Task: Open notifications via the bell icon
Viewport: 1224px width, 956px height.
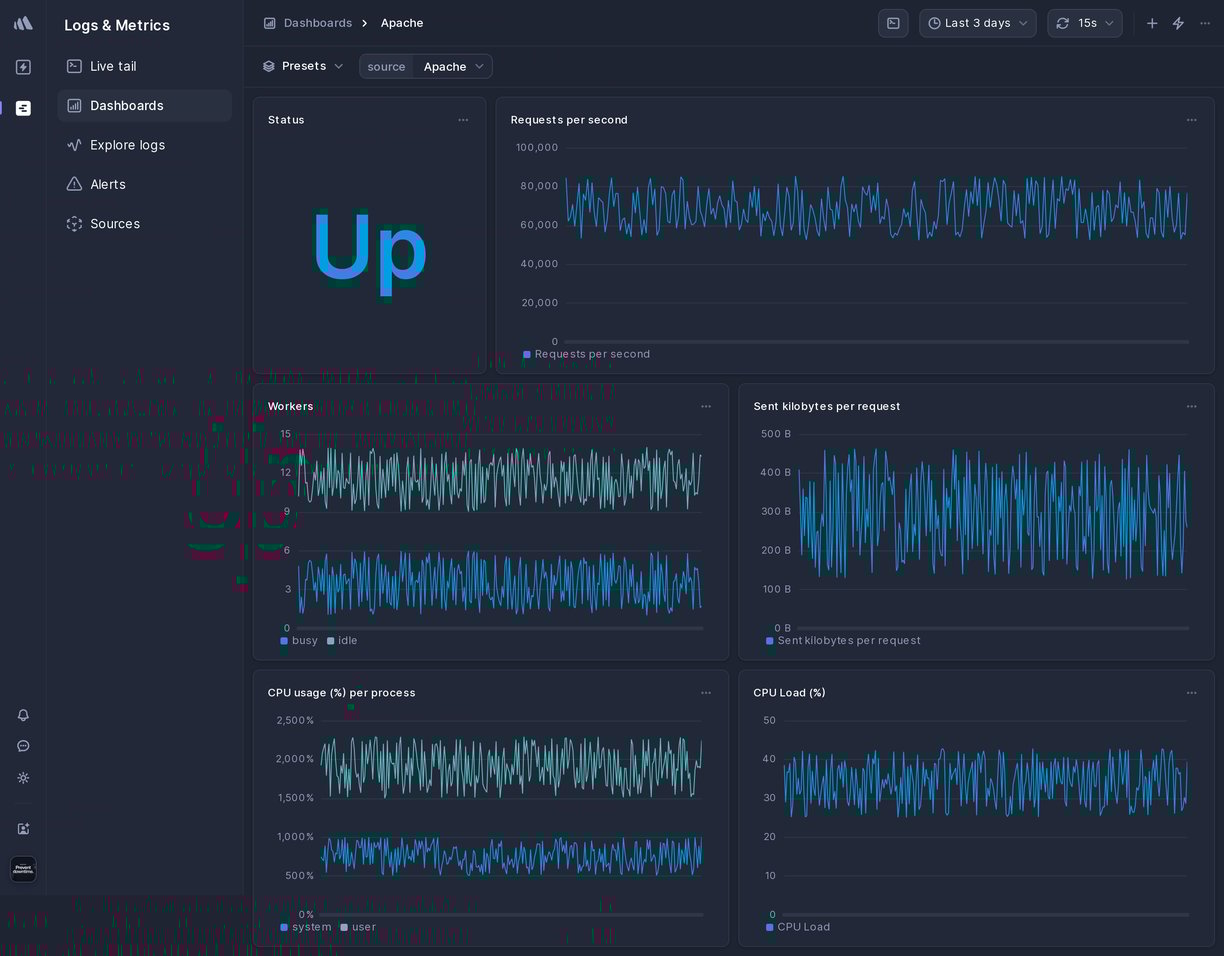Action: coord(23,715)
